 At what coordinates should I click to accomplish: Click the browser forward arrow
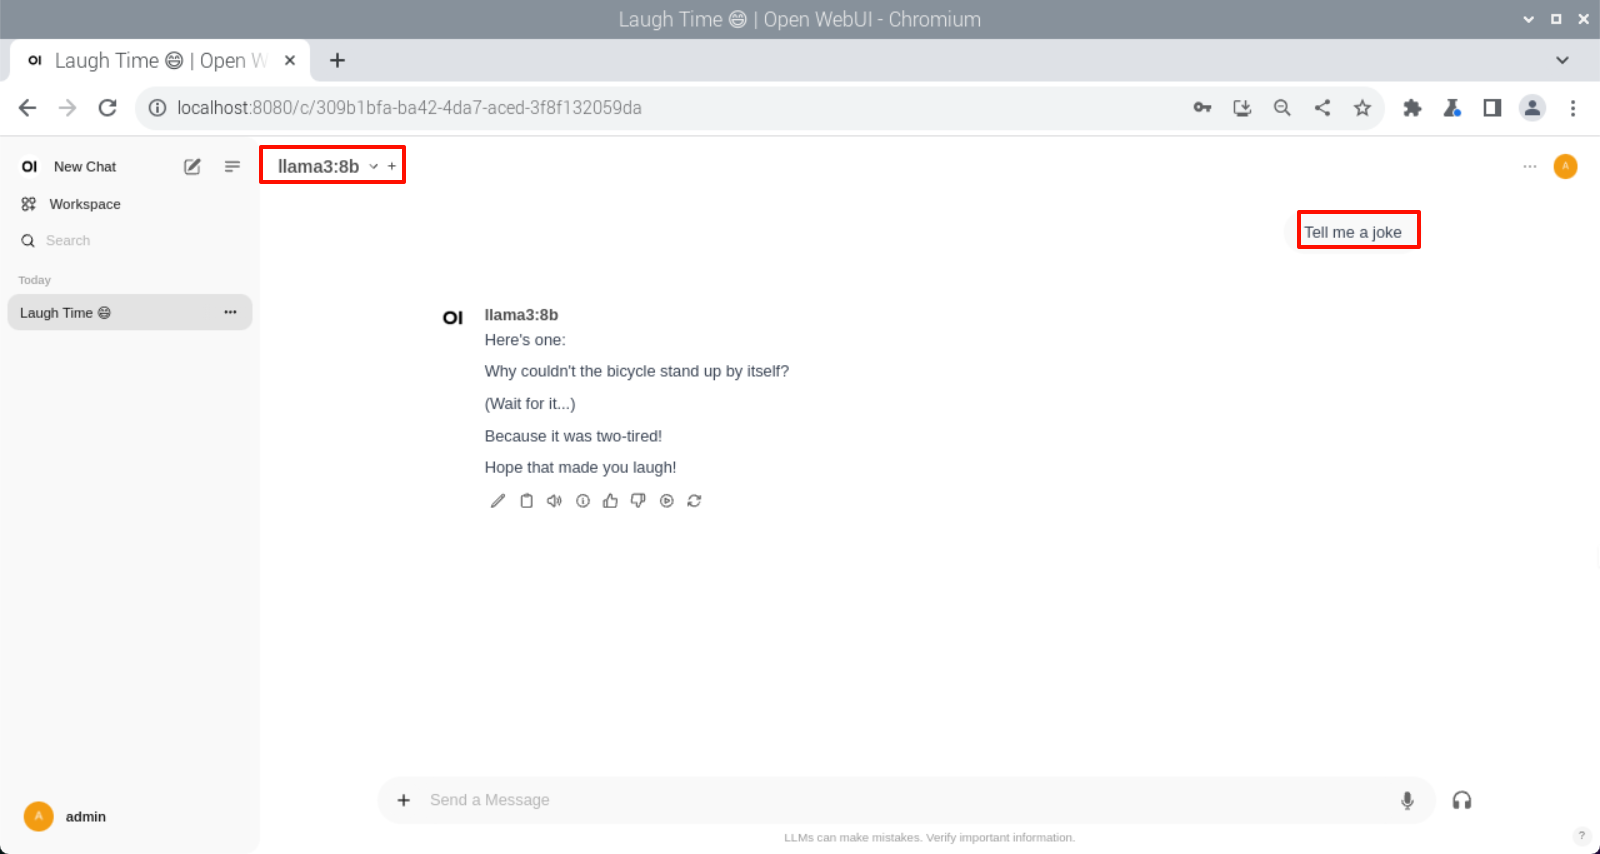click(67, 108)
